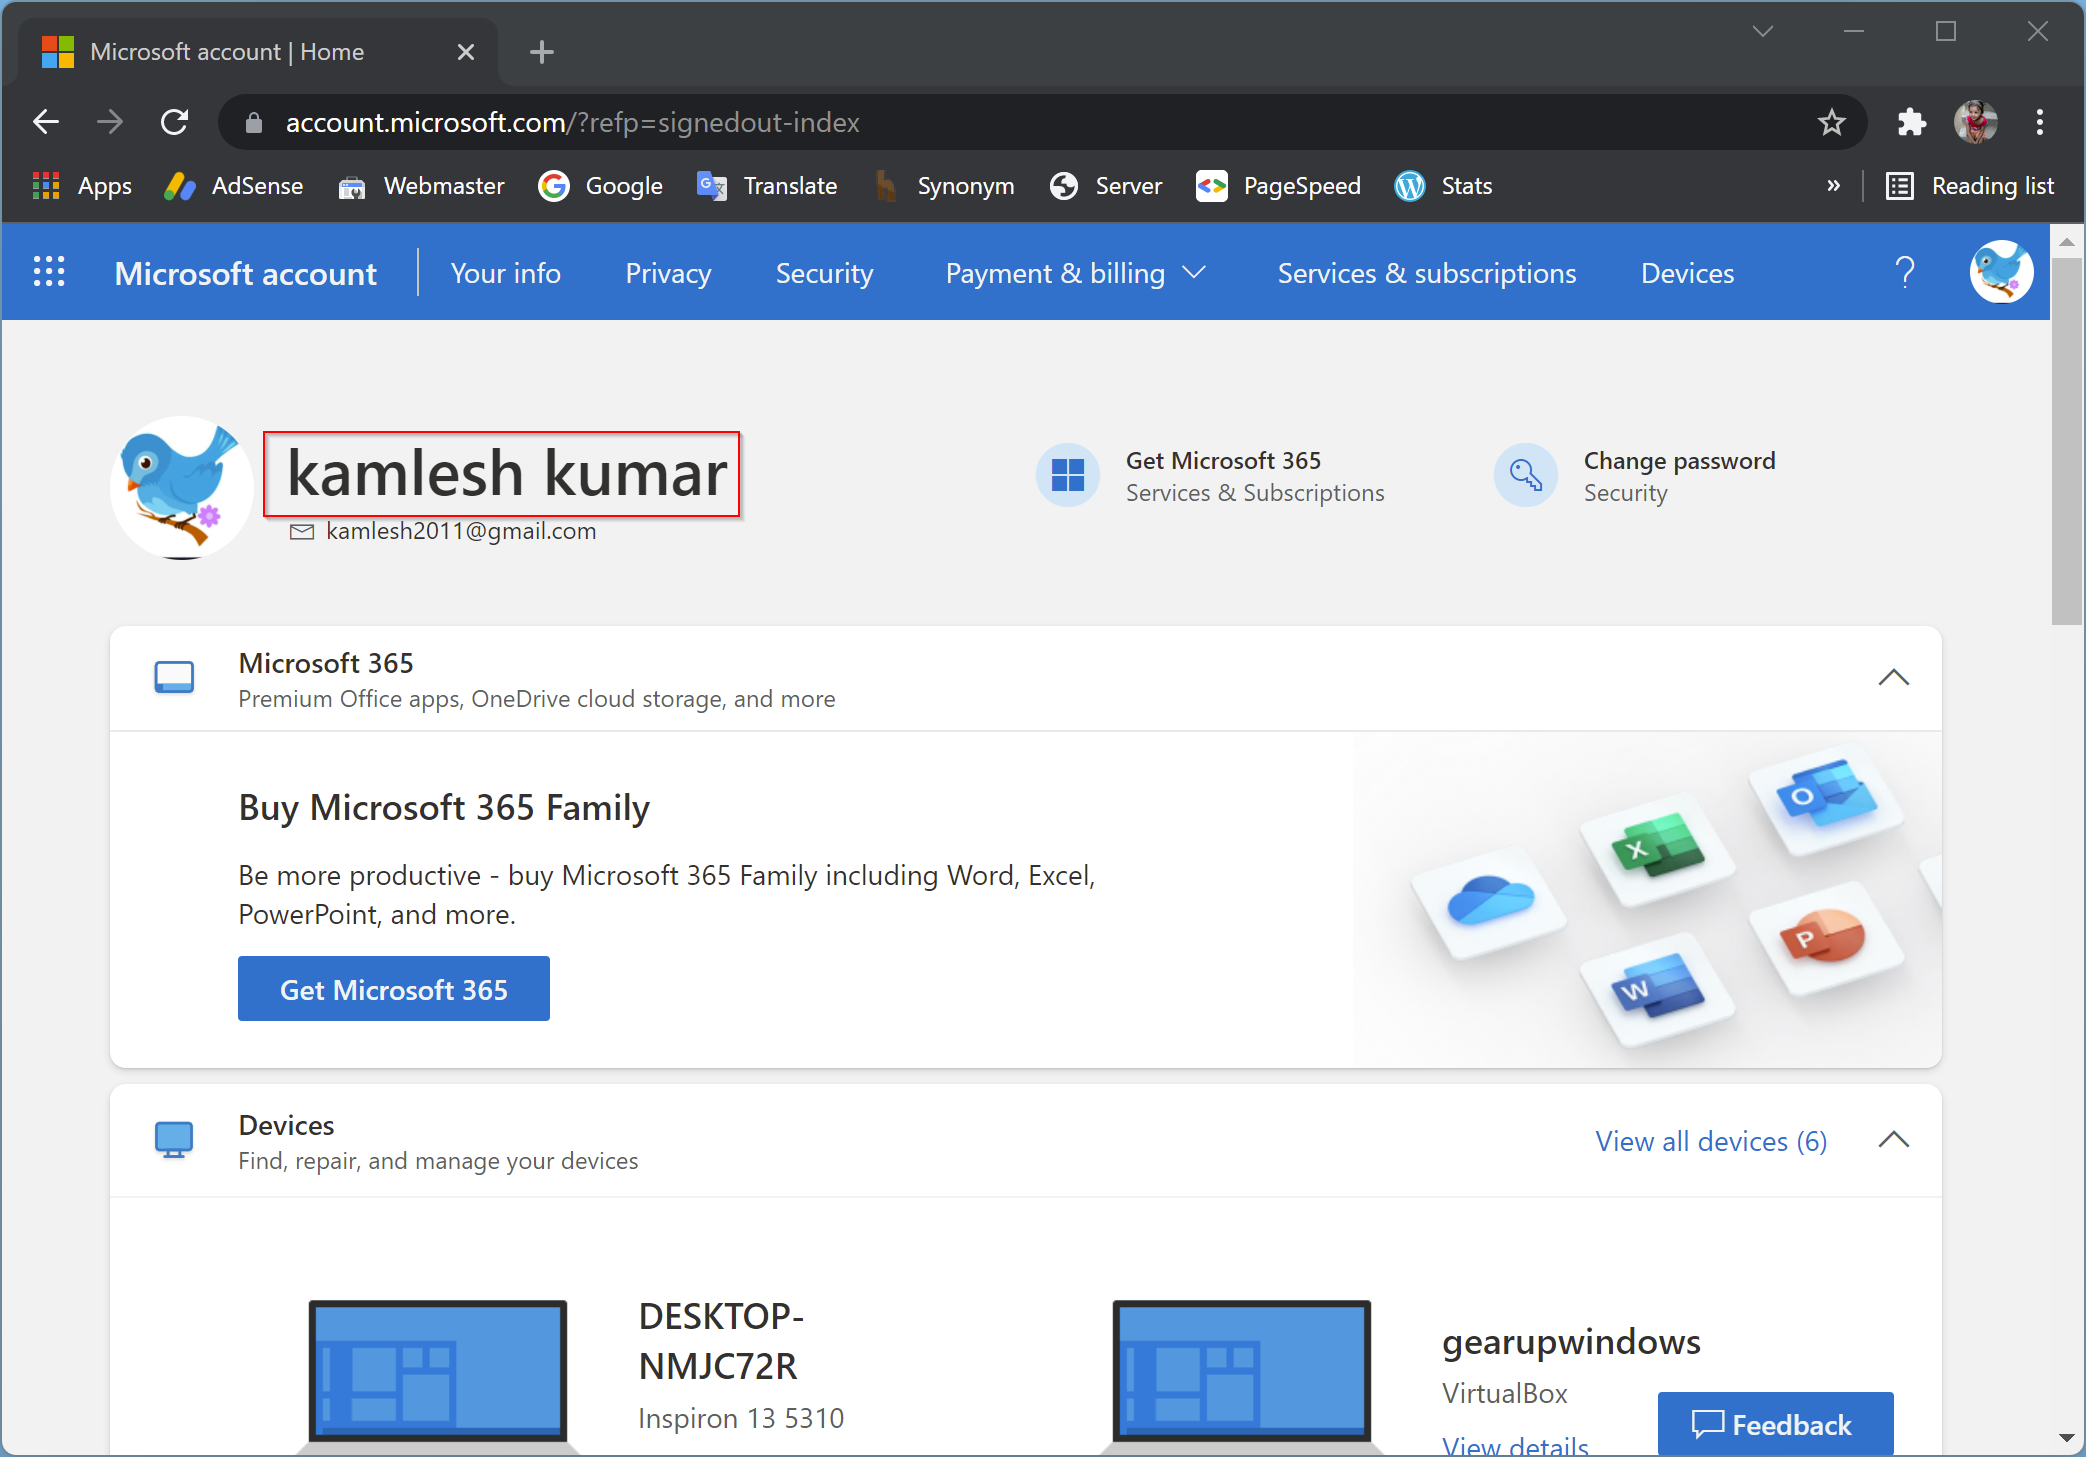This screenshot has height=1457, width=2086.
Task: Open the Apps bookmark grid
Action: (x=82, y=186)
